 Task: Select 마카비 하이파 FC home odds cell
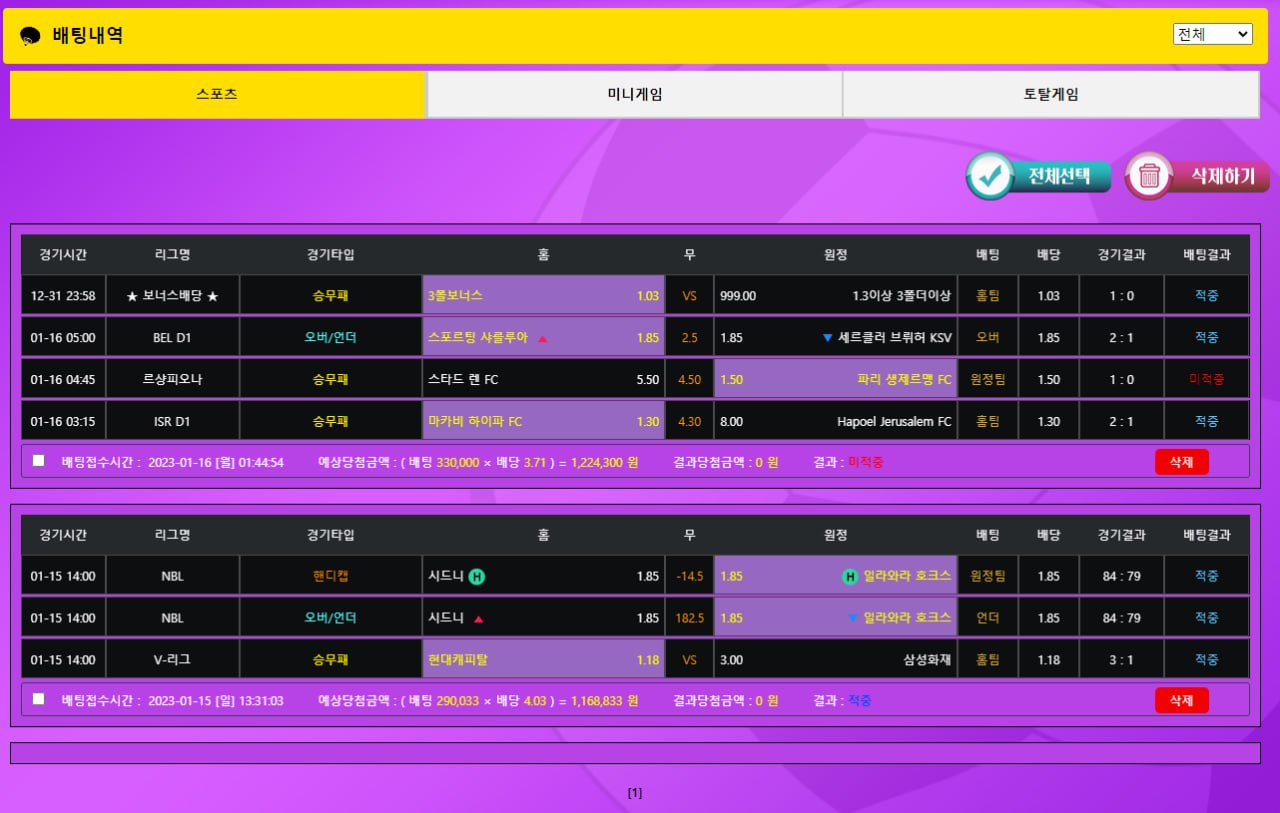click(x=543, y=422)
